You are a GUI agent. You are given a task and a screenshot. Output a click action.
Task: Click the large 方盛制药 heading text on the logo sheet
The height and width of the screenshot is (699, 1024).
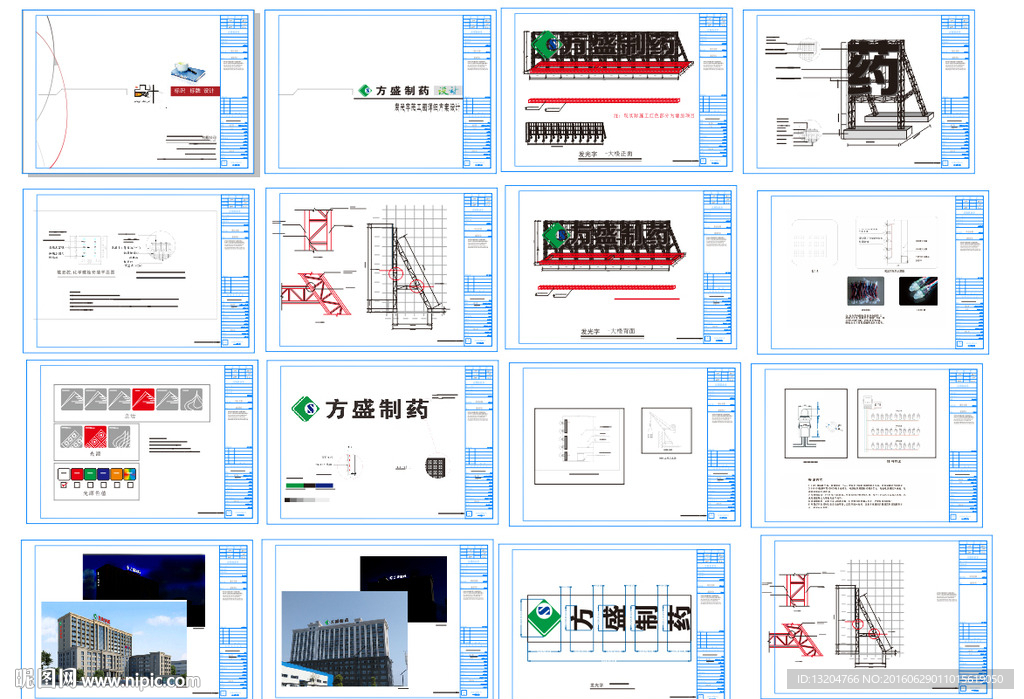[377, 409]
